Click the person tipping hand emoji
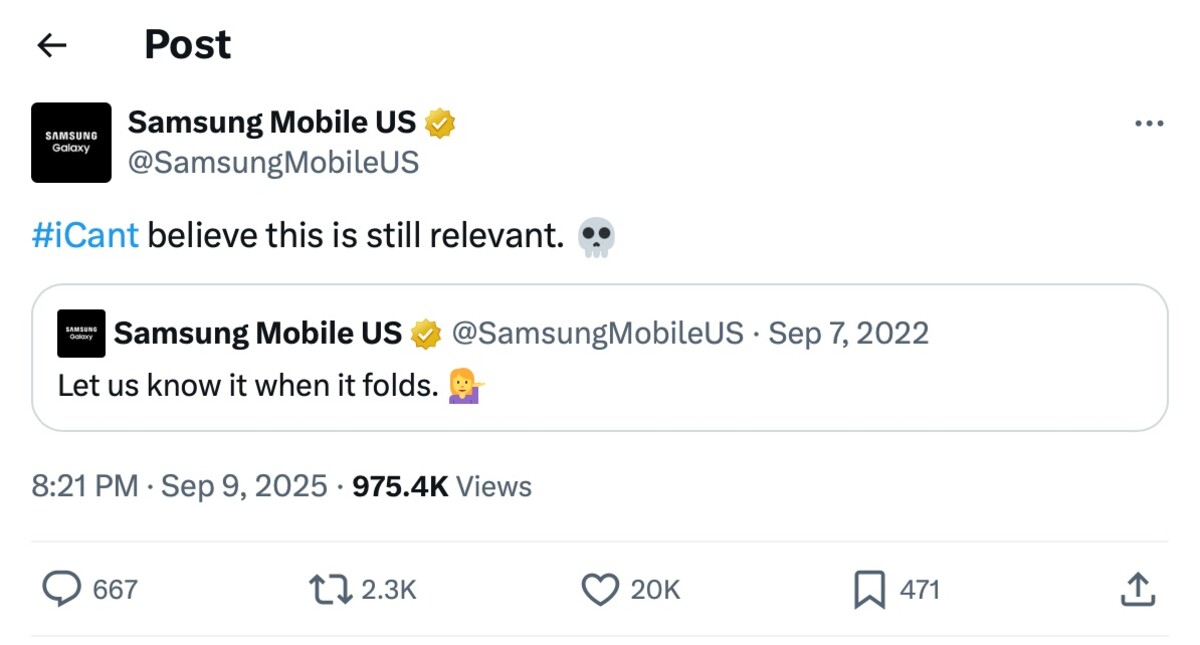This screenshot has width=1200, height=645. coord(464,386)
